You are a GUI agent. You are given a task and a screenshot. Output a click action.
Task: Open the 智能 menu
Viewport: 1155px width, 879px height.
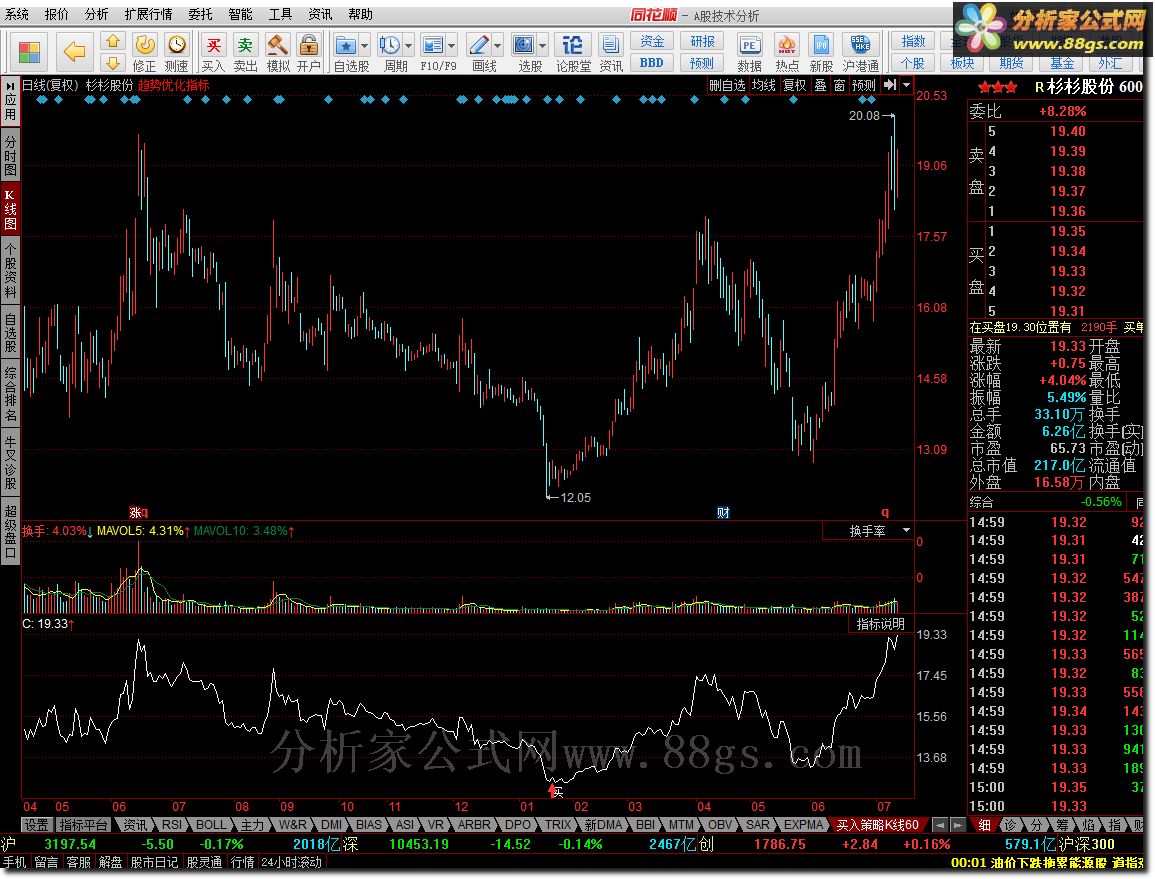(240, 15)
